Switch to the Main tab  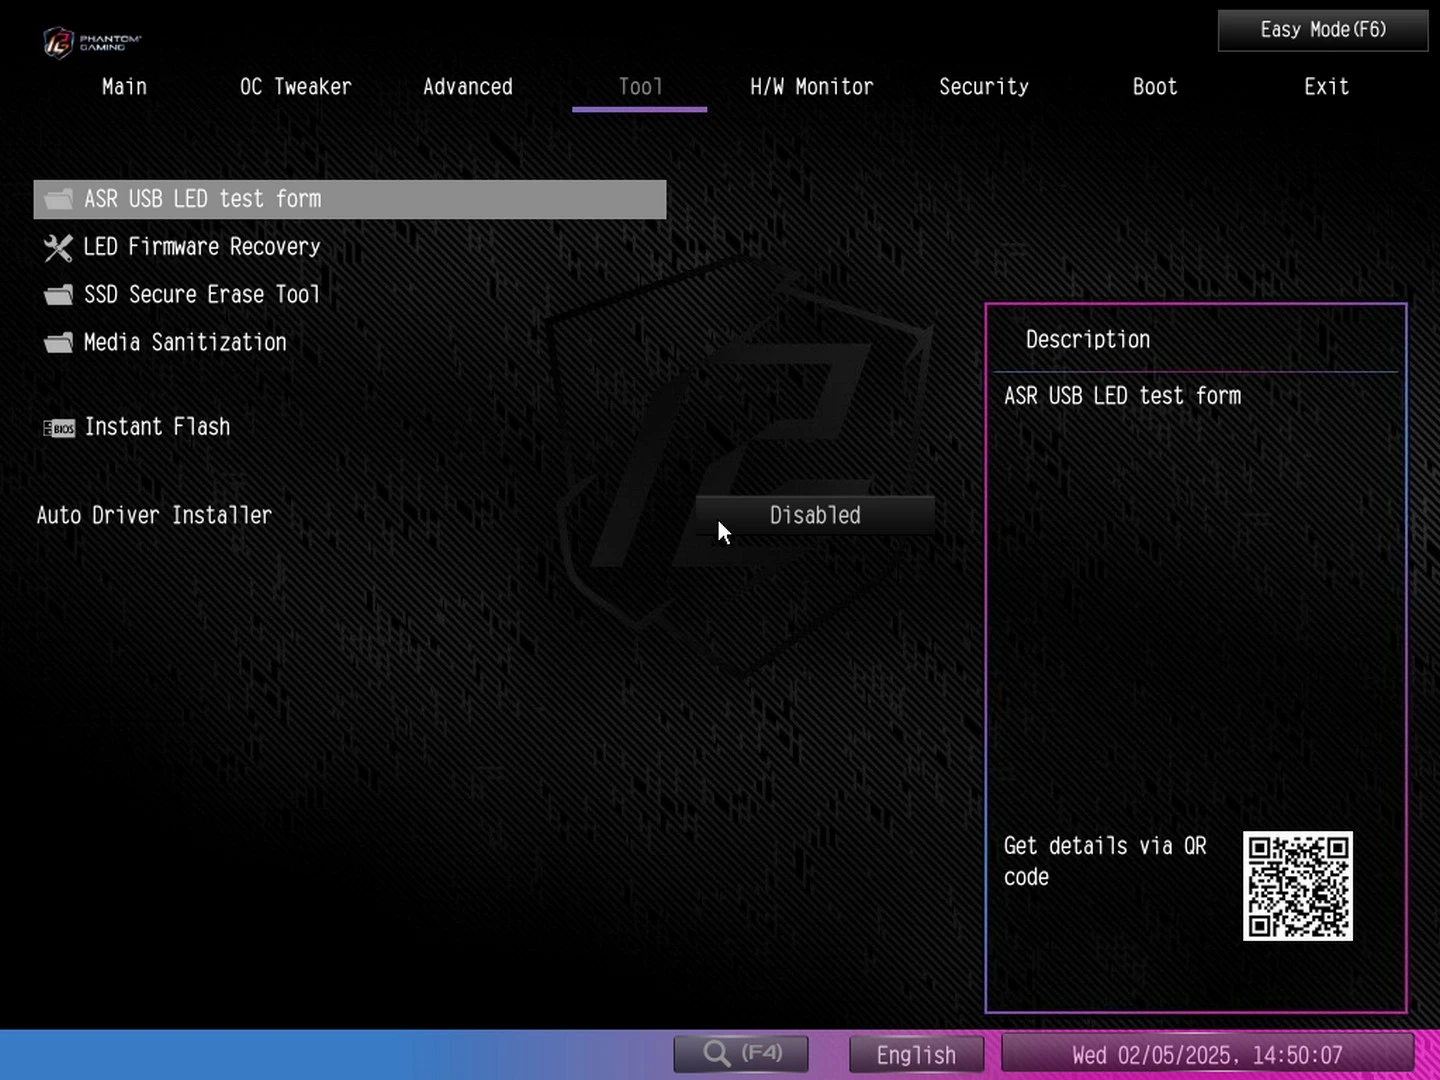124,87
